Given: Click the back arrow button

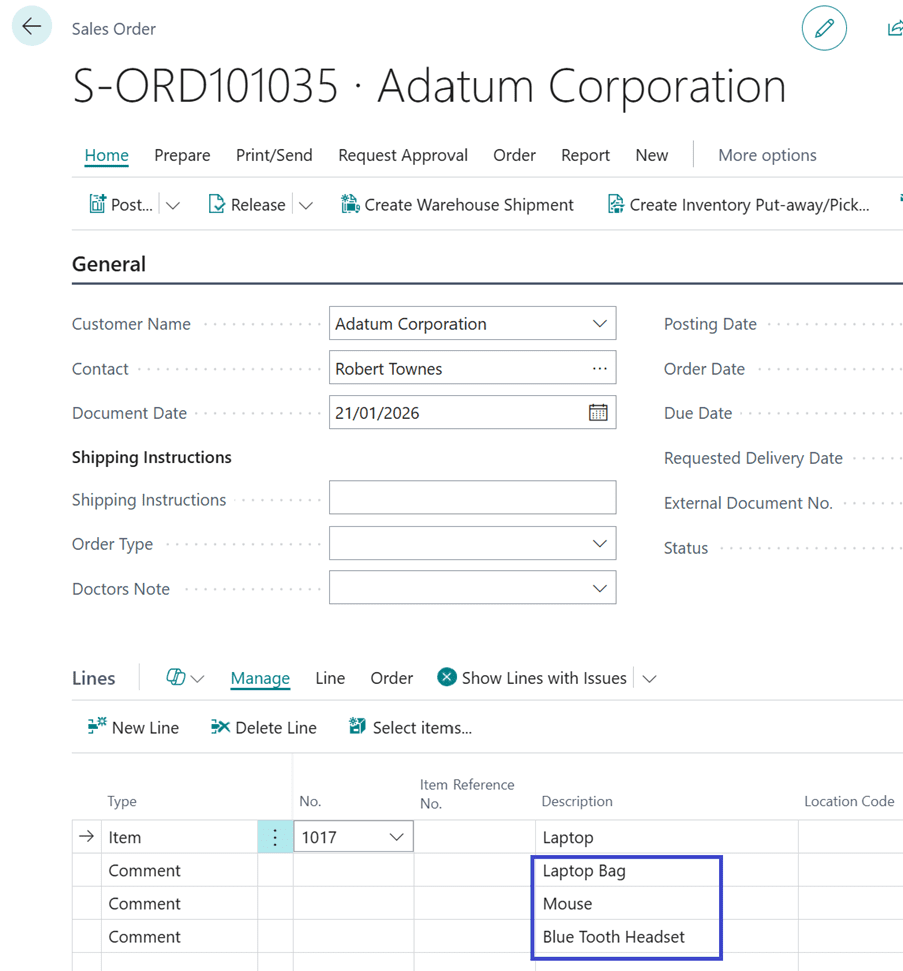Looking at the screenshot, I should 32,27.
